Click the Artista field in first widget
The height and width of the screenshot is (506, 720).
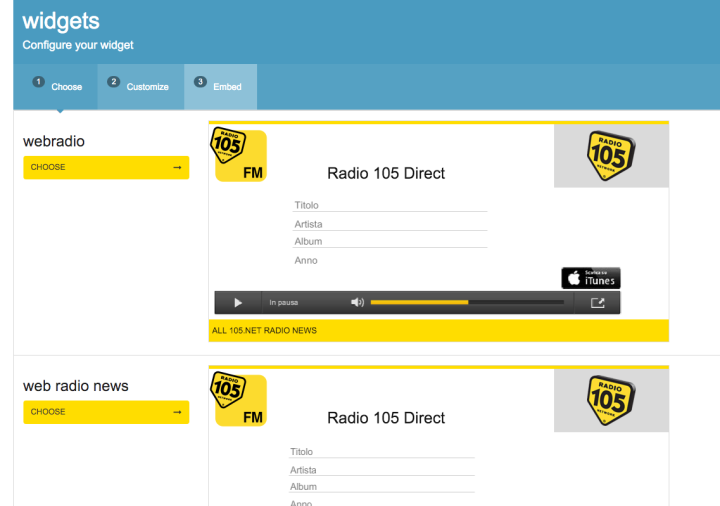[389, 224]
